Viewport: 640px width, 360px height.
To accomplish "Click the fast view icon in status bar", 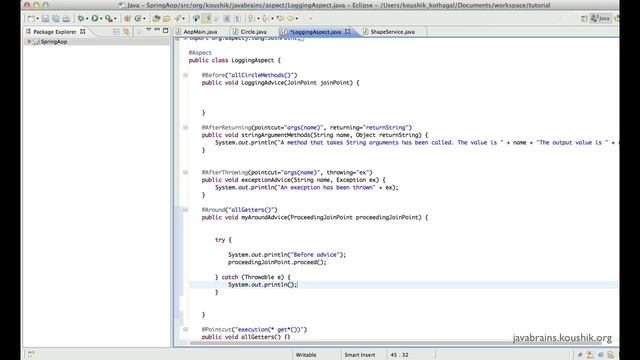I will point(31,354).
